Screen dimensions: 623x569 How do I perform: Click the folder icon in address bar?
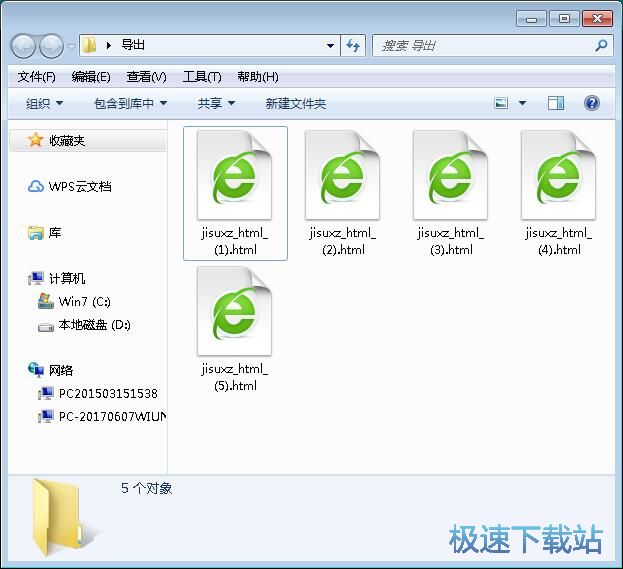[x=90, y=45]
